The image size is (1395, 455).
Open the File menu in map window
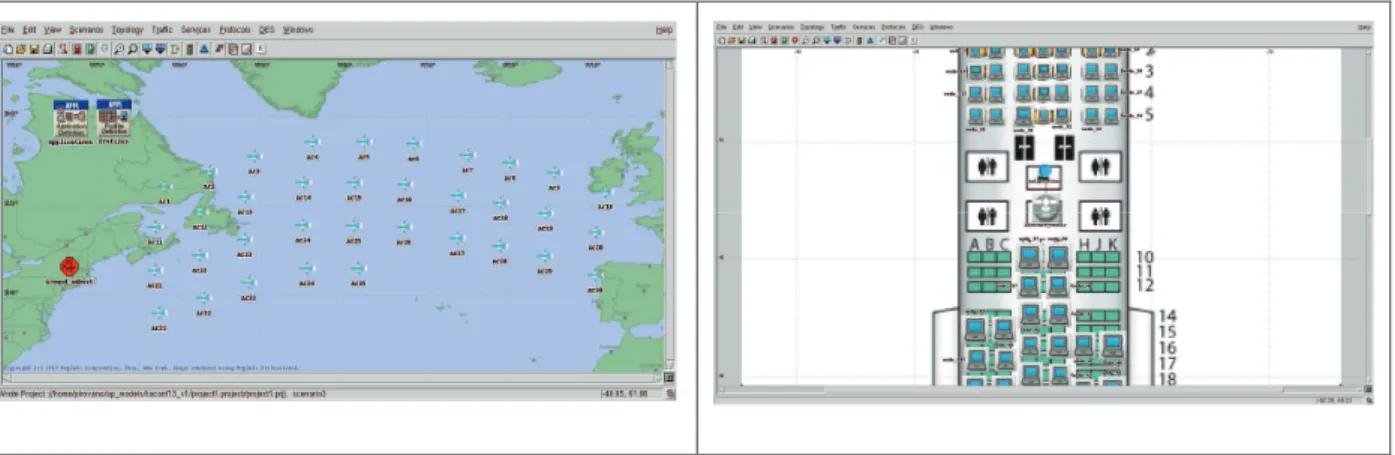pos(7,30)
